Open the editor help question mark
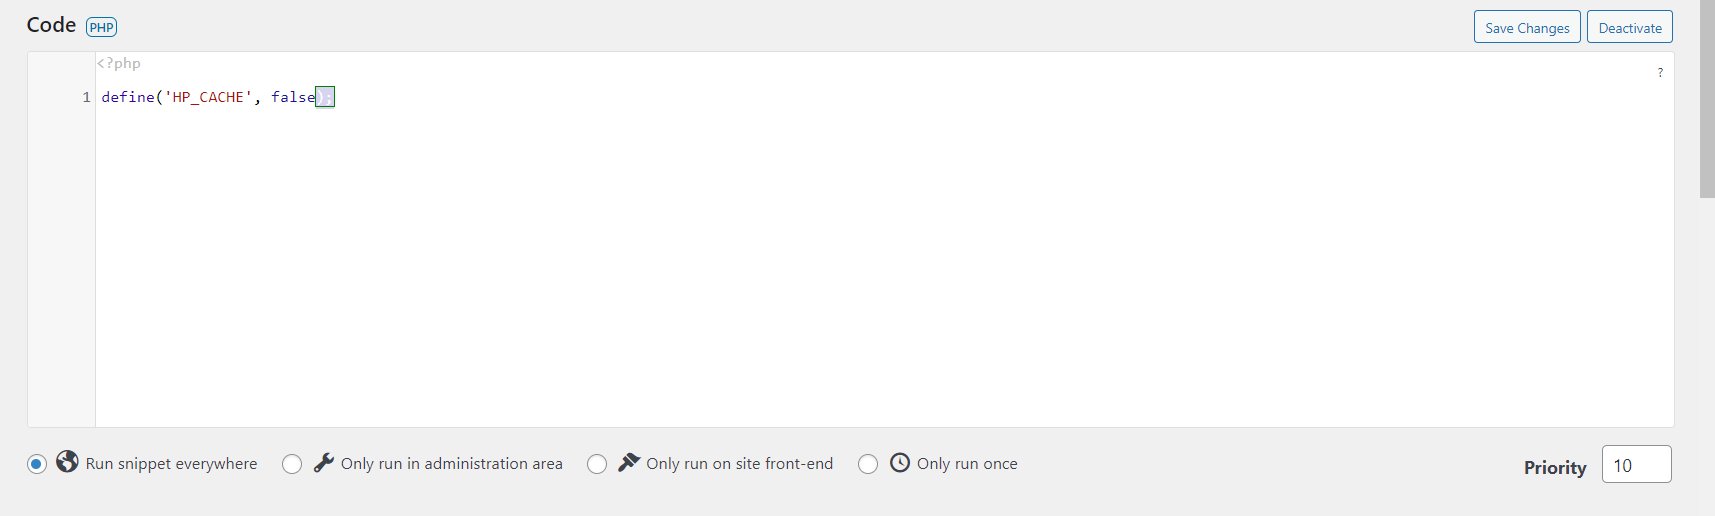Viewport: 1715px width, 516px height. 1660,72
